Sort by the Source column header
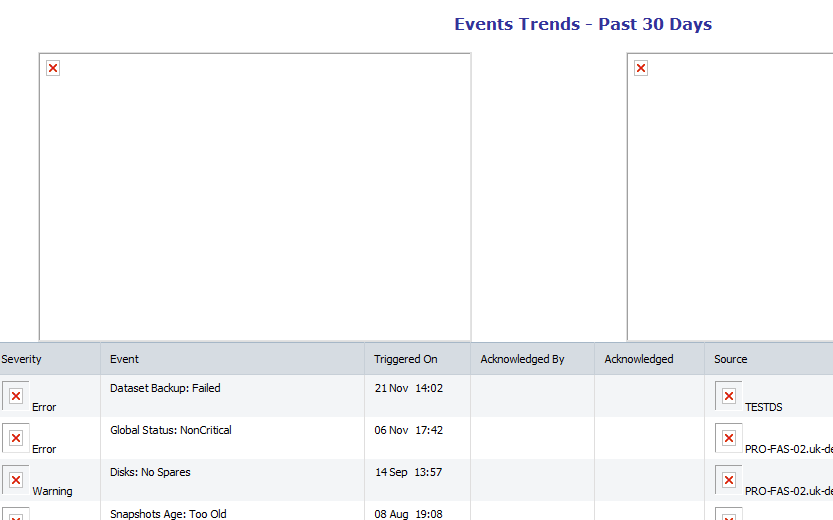 [x=731, y=359]
